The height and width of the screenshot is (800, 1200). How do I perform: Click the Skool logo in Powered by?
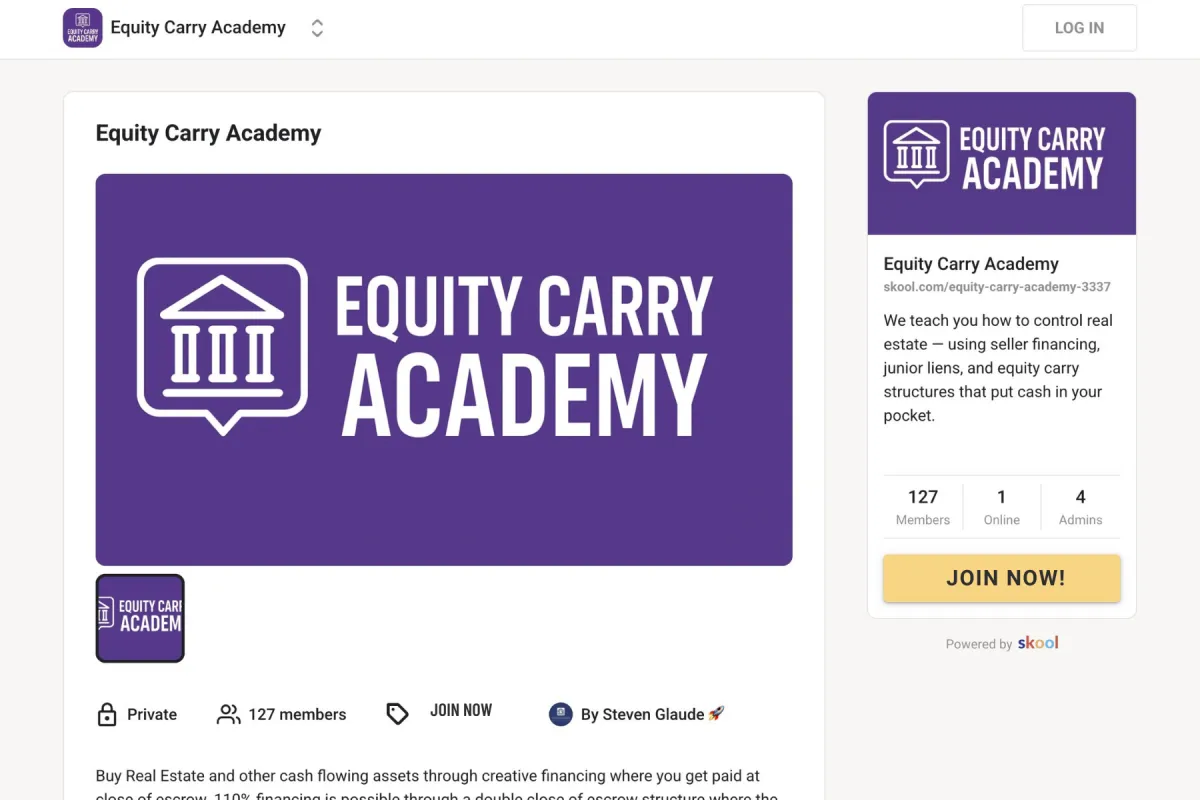click(x=1037, y=643)
